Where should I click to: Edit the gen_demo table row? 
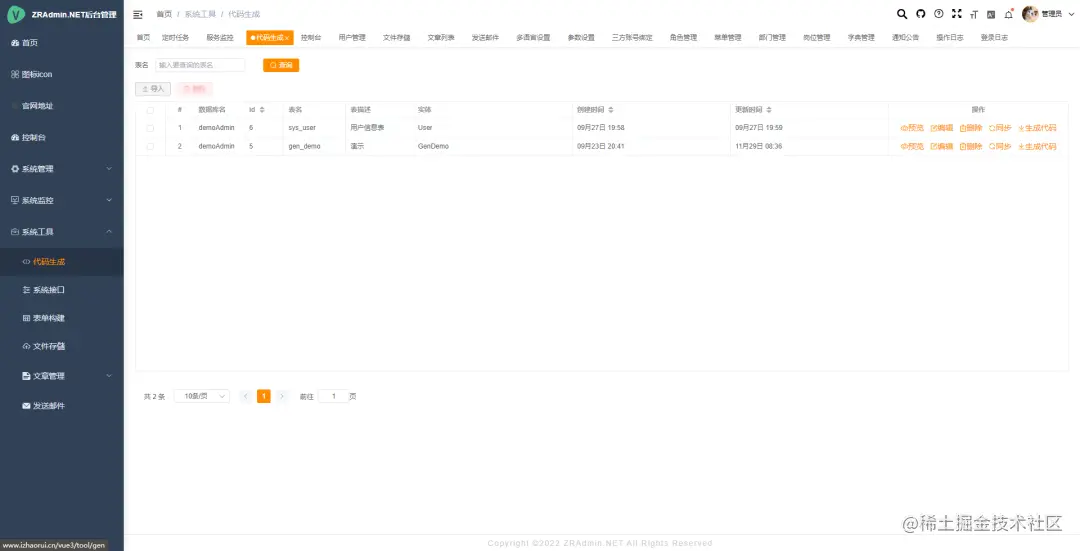tap(942, 147)
